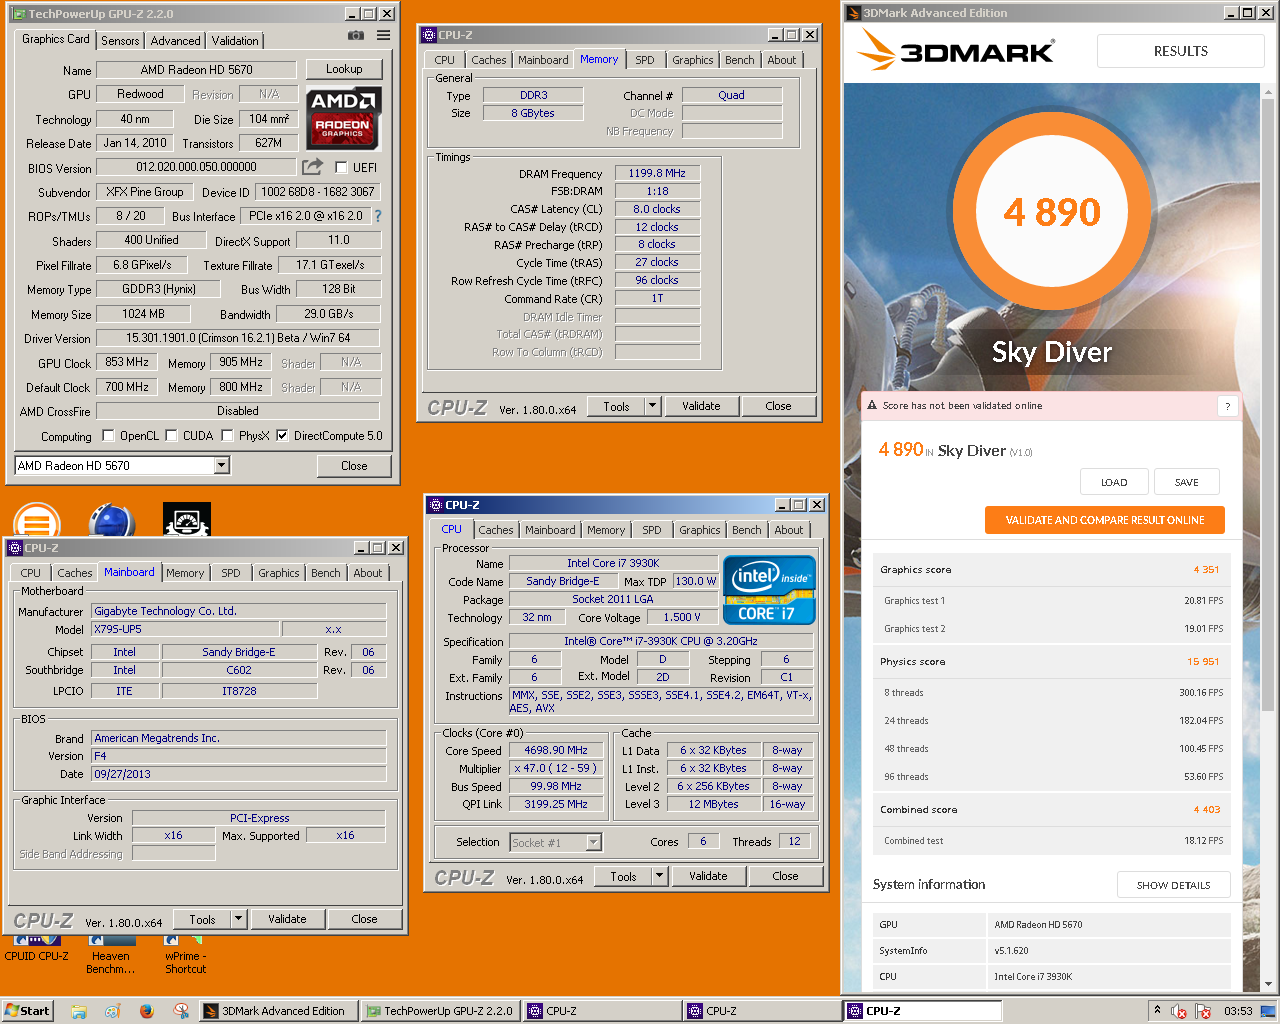Screen dimensions: 1280x1024
Task: Click Validate in Memory CPU-Z window
Action: (701, 406)
